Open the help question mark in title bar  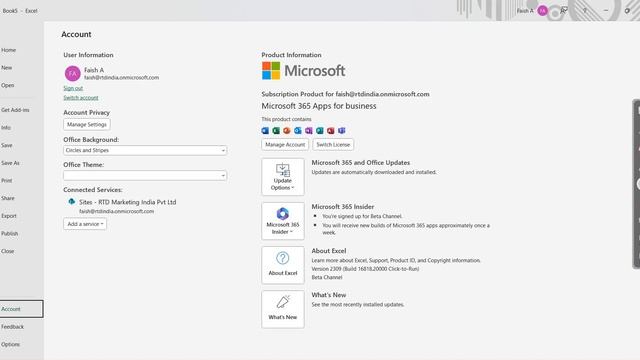coord(585,11)
